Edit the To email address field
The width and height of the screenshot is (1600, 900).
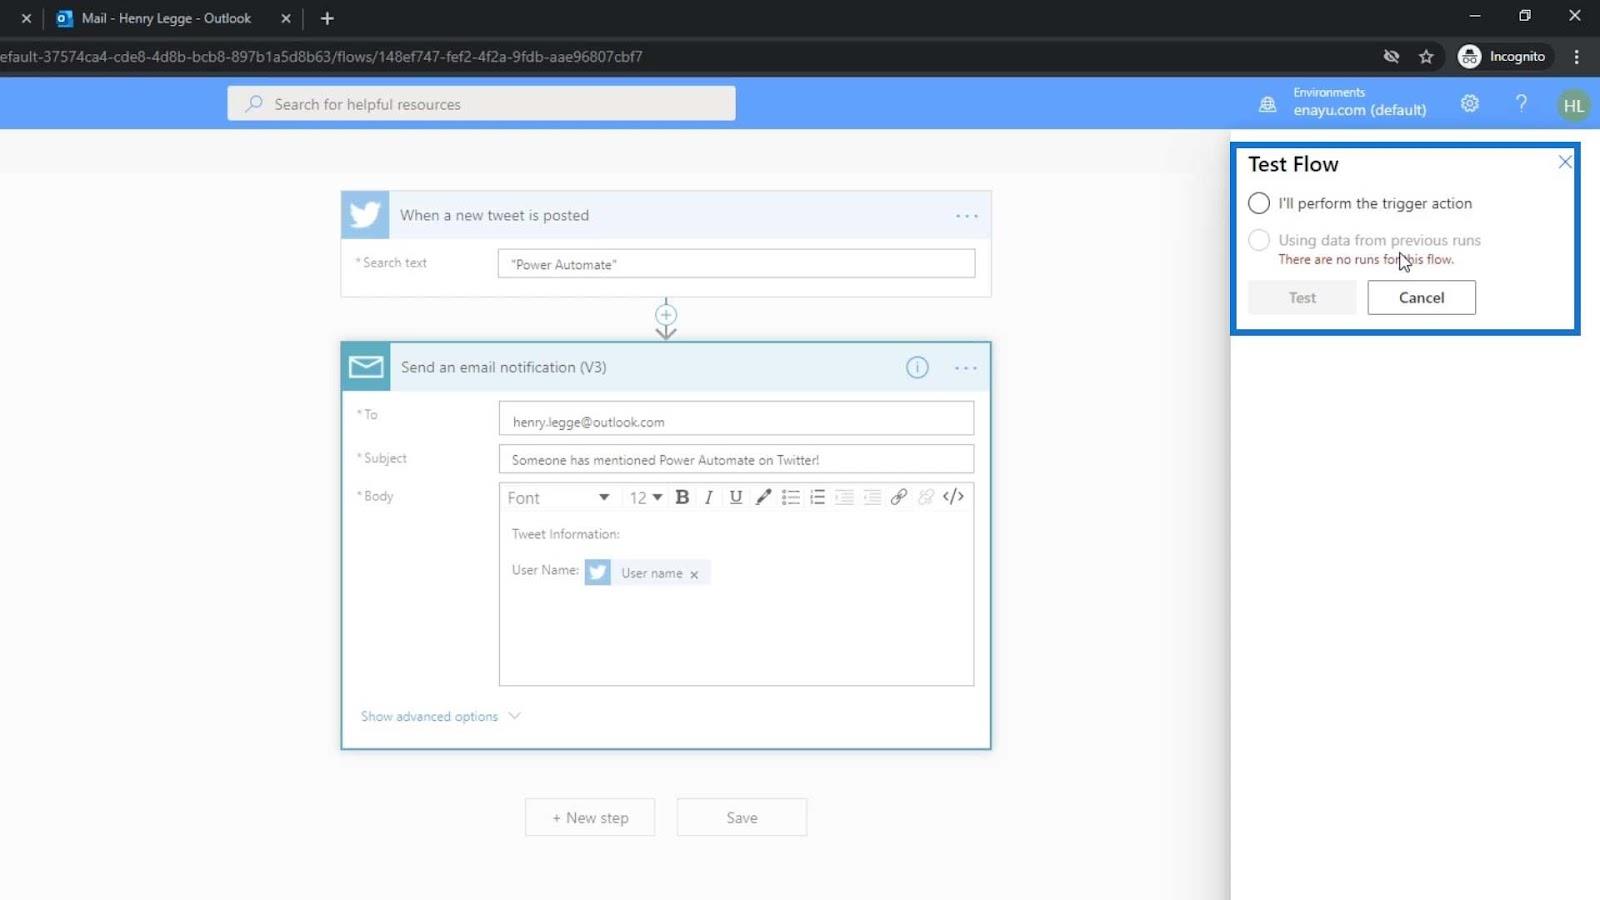[736, 420]
